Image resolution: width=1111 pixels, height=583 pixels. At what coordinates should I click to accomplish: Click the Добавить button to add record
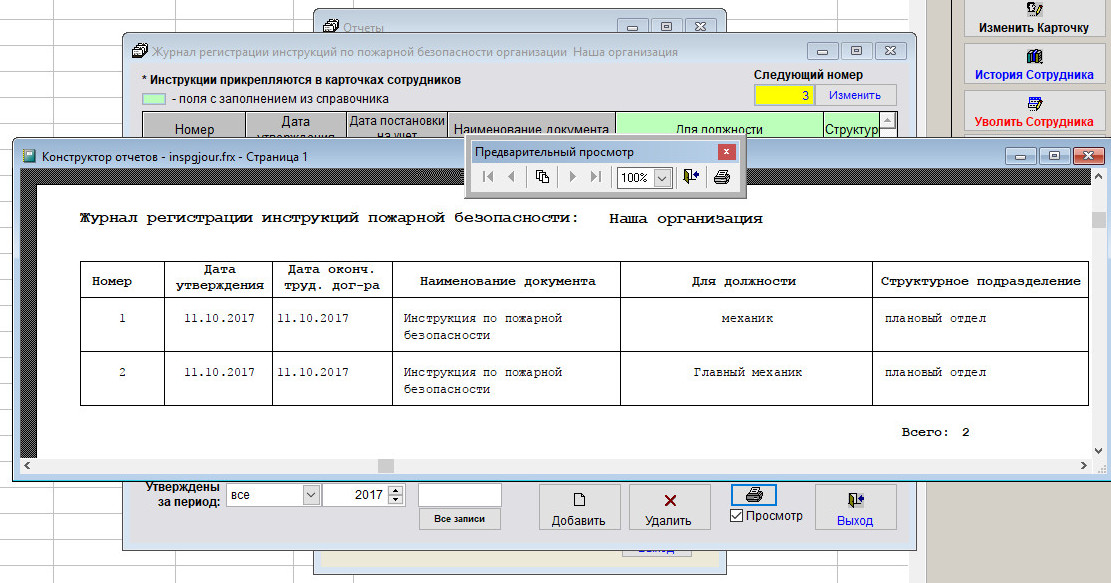tap(578, 508)
